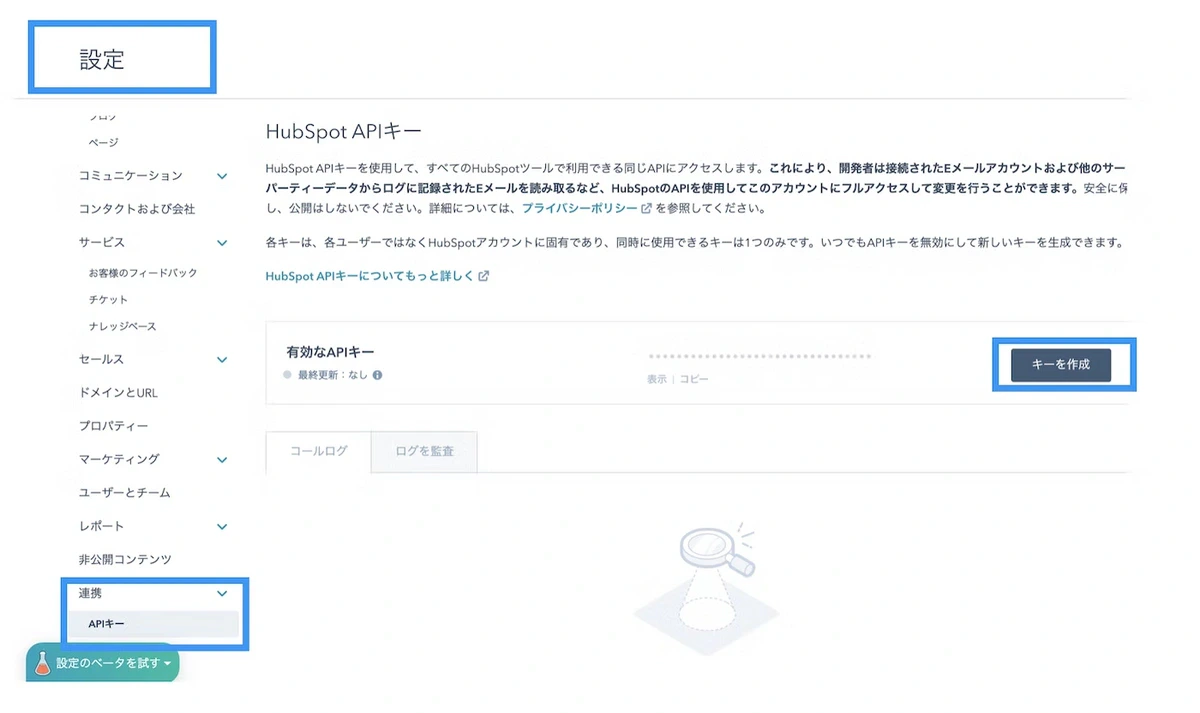Click the セールス sidebar label
Viewport: 1200px width, 713px height.
pos(102,360)
